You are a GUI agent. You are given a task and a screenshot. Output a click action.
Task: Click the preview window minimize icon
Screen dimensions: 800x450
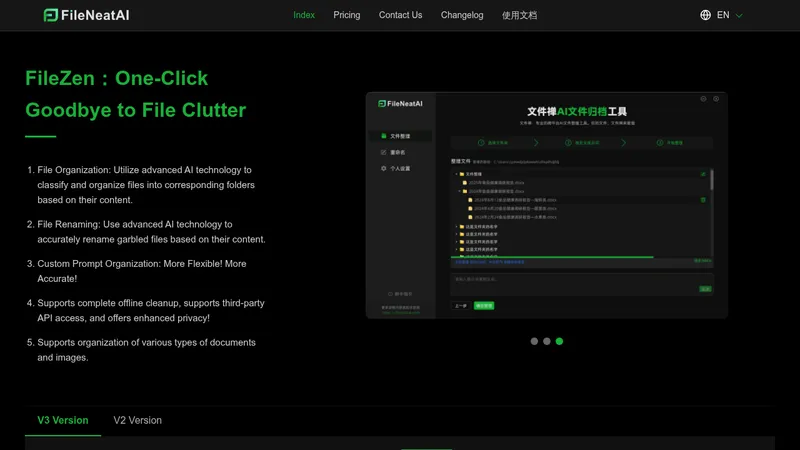(703, 99)
